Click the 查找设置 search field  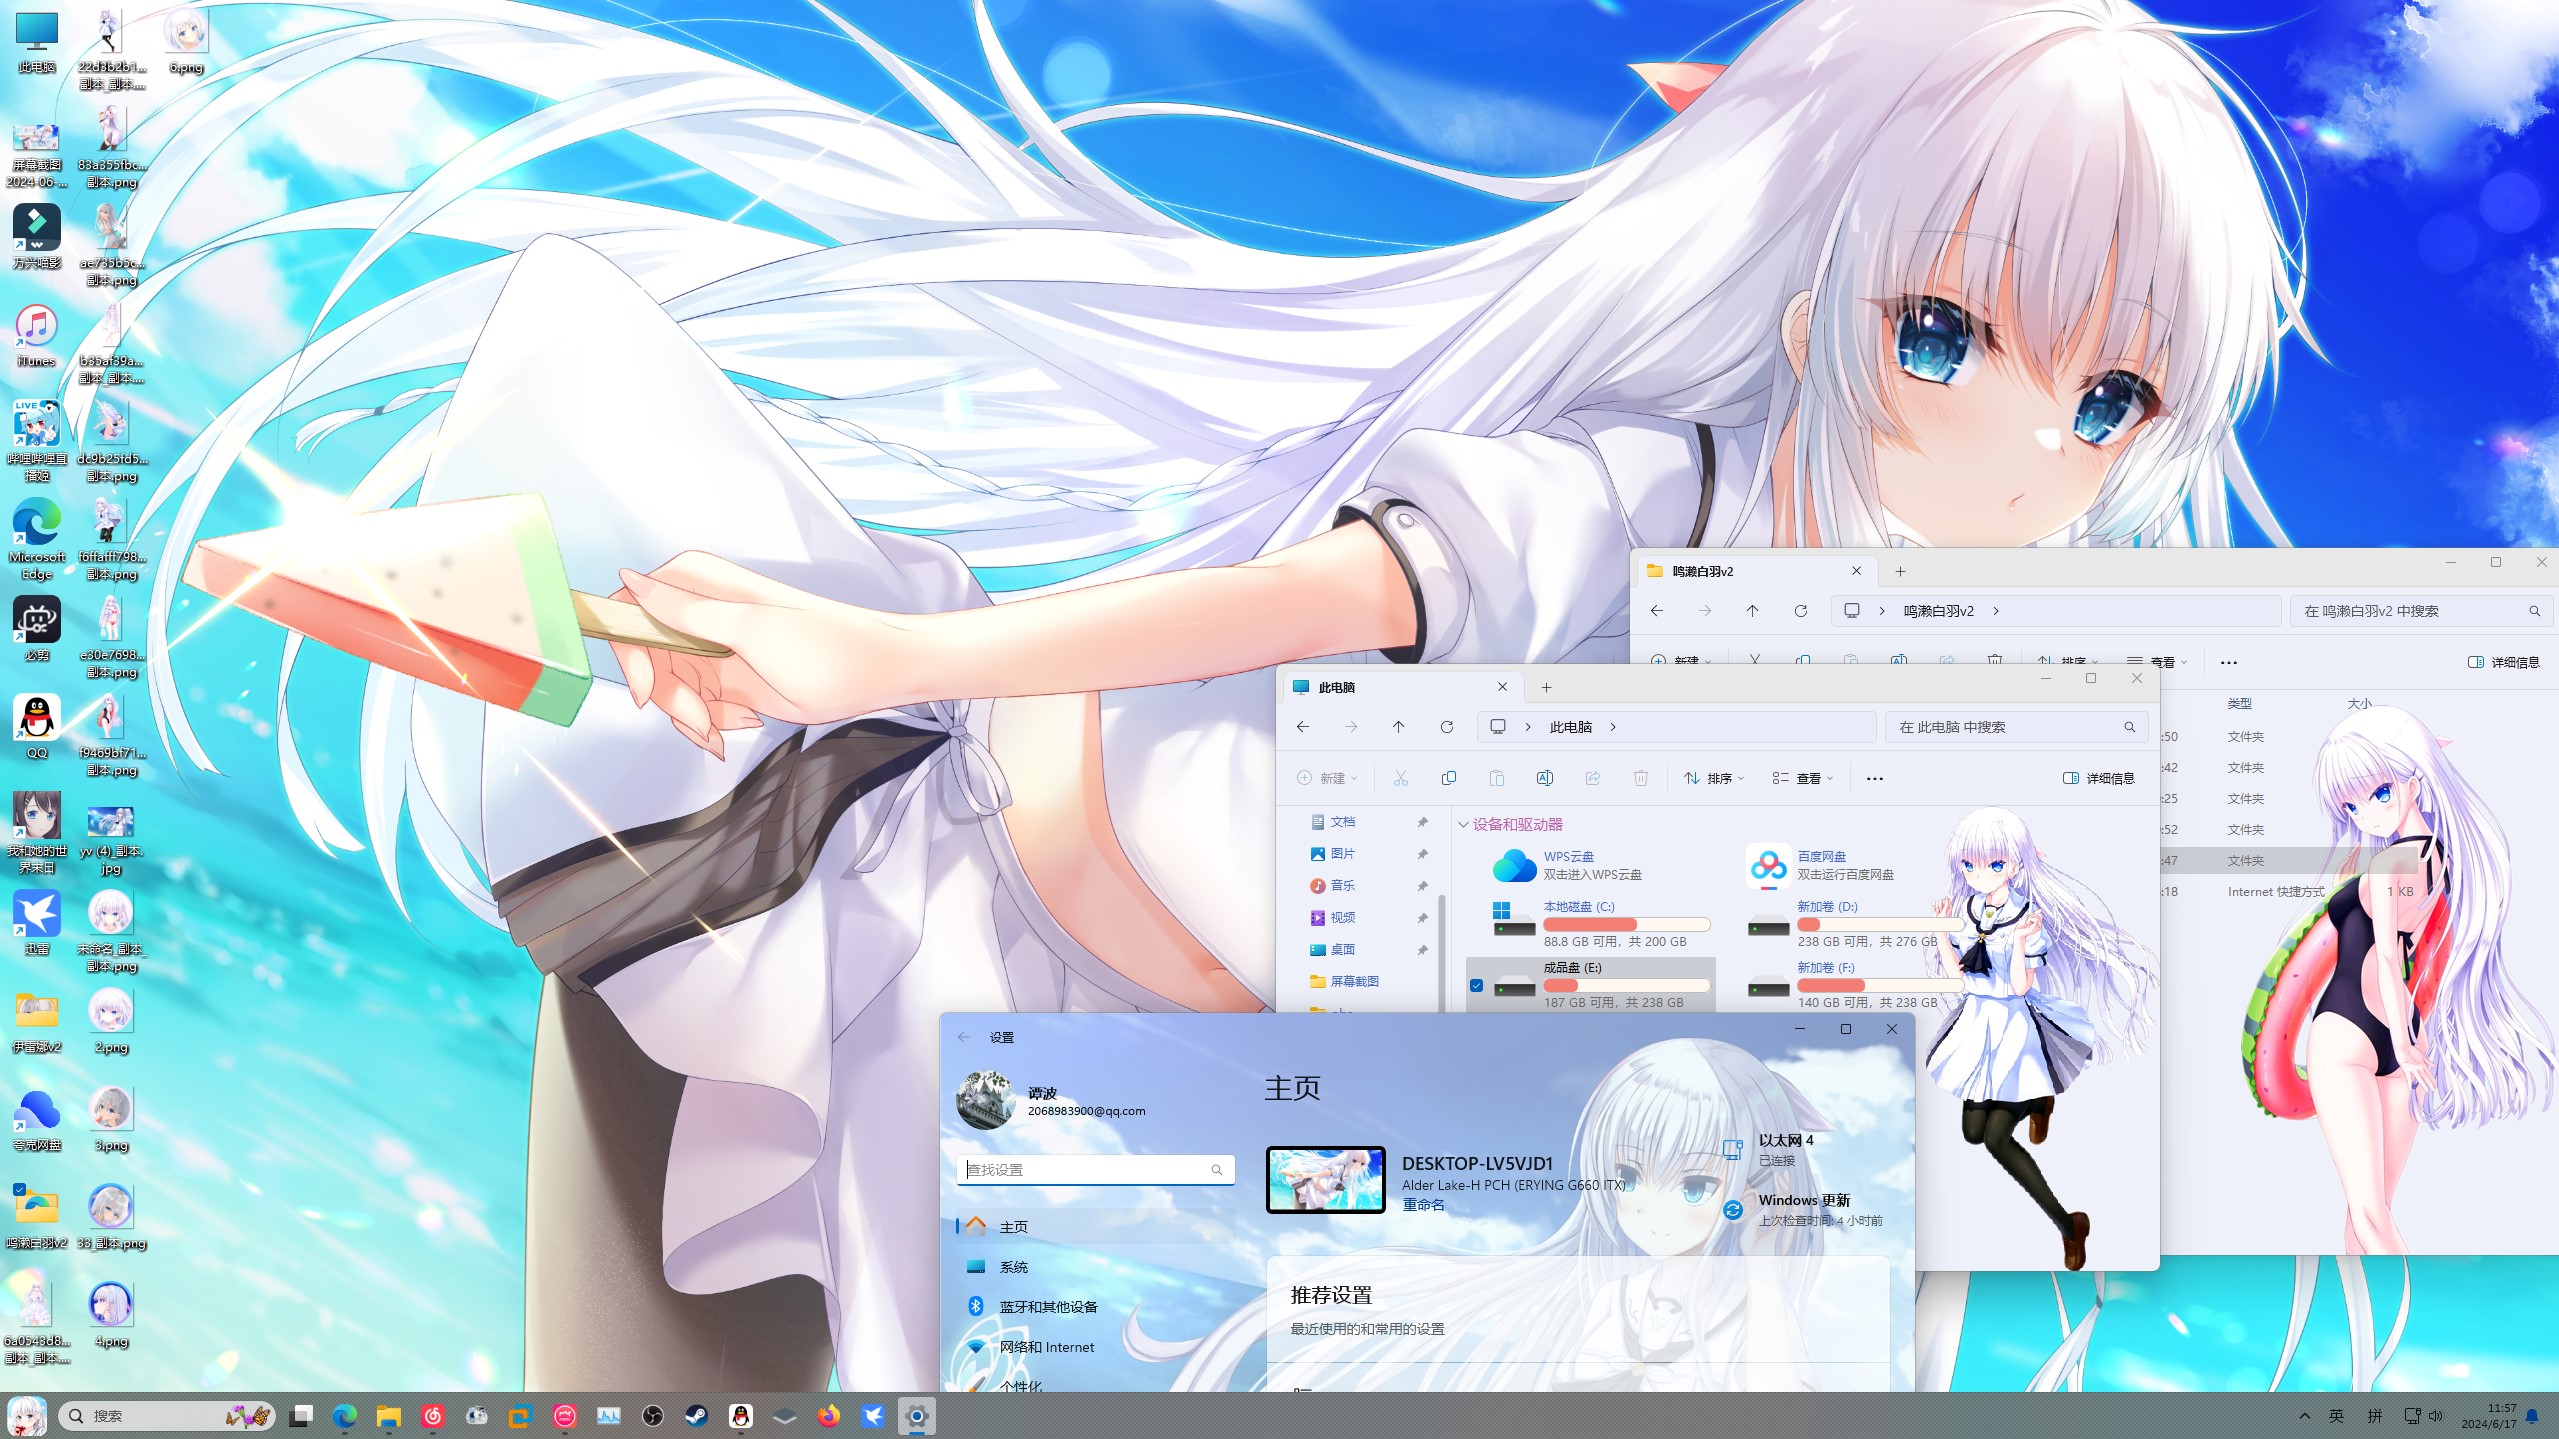coord(1085,1170)
